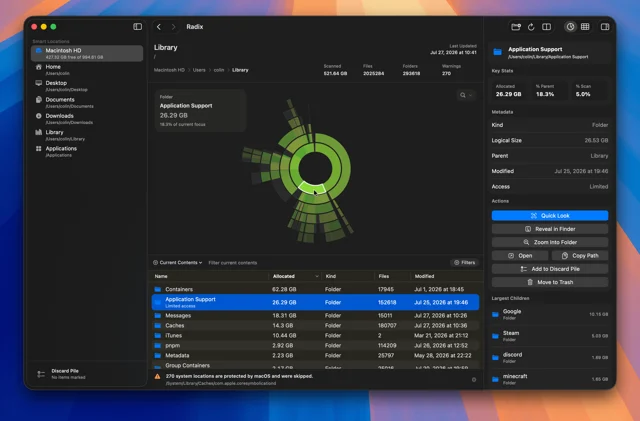
Task: Click the Home house icon
Action: pos(38,67)
